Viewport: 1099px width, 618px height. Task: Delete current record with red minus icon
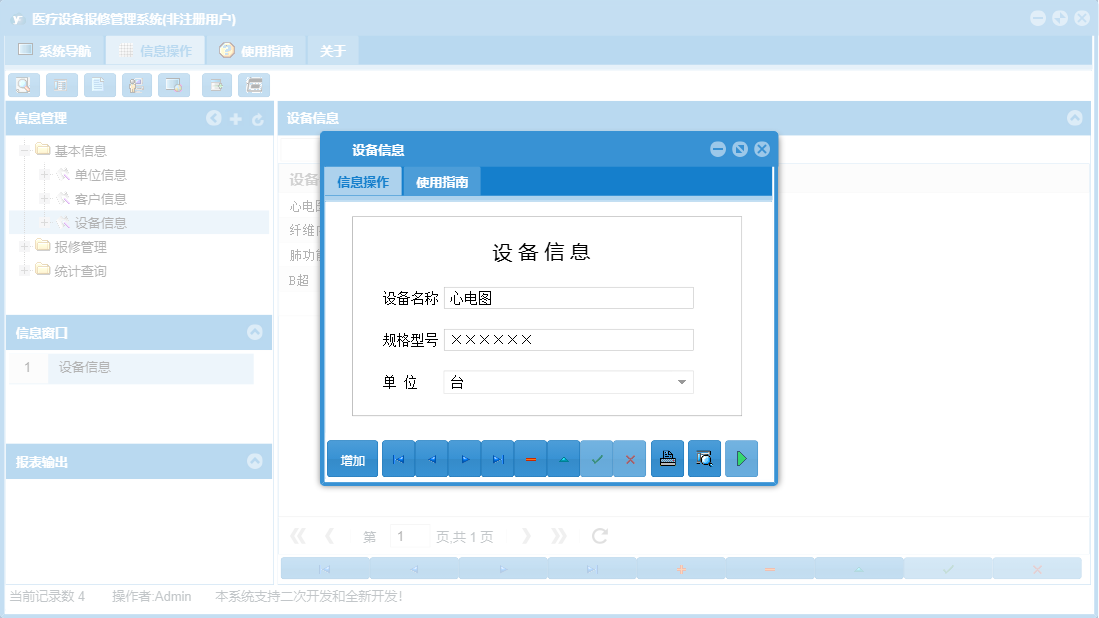click(x=531, y=457)
